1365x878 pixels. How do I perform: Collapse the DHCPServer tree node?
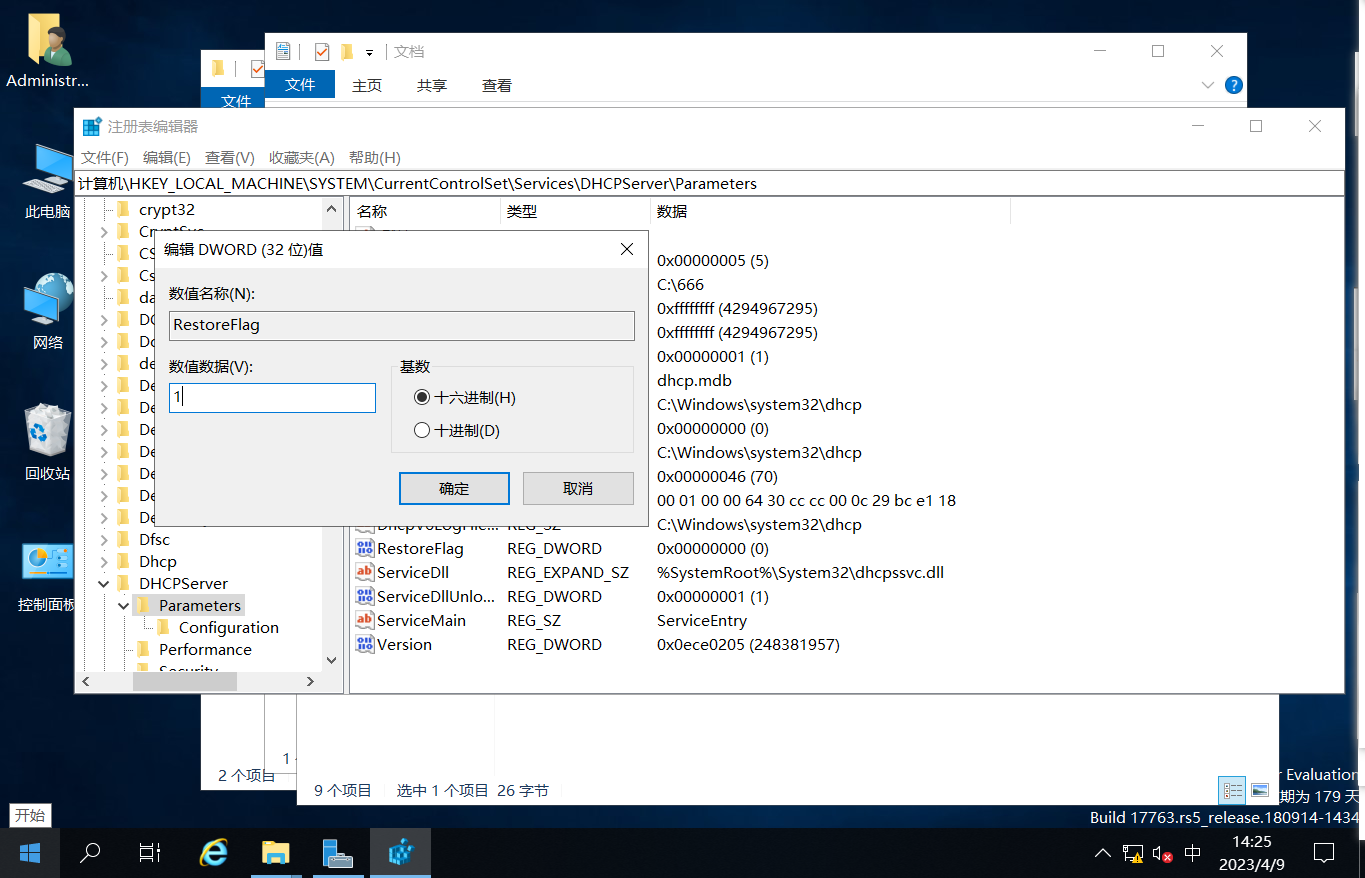[104, 584]
